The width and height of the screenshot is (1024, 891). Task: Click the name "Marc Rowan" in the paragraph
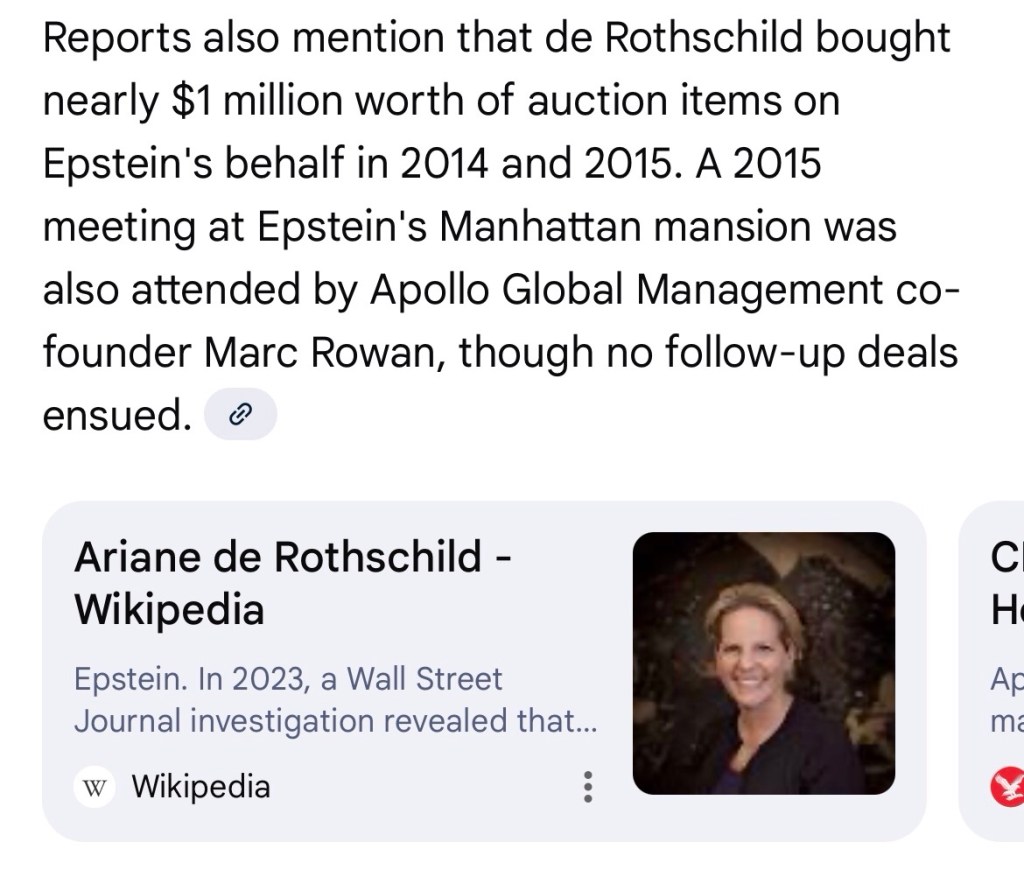328,353
